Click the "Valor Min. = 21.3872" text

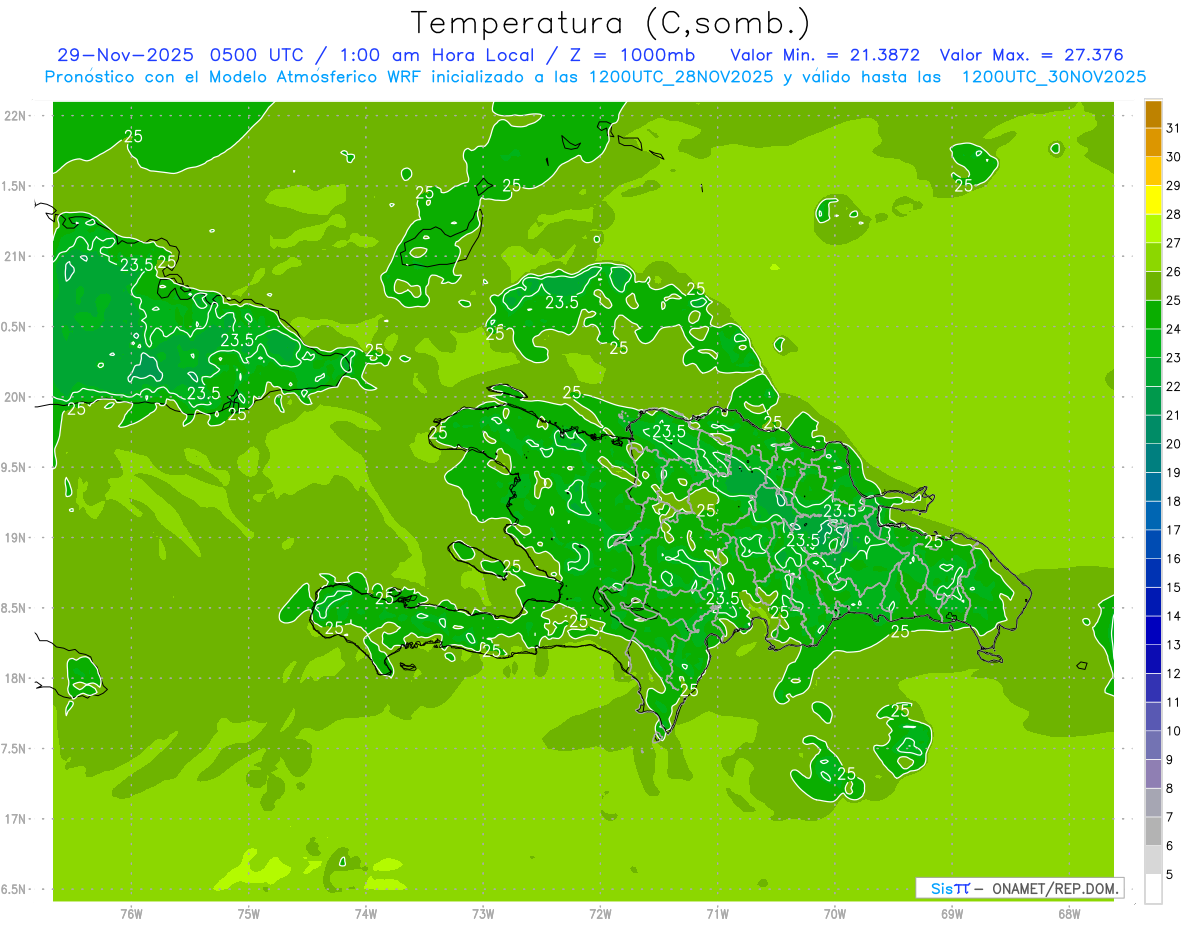tap(825, 55)
